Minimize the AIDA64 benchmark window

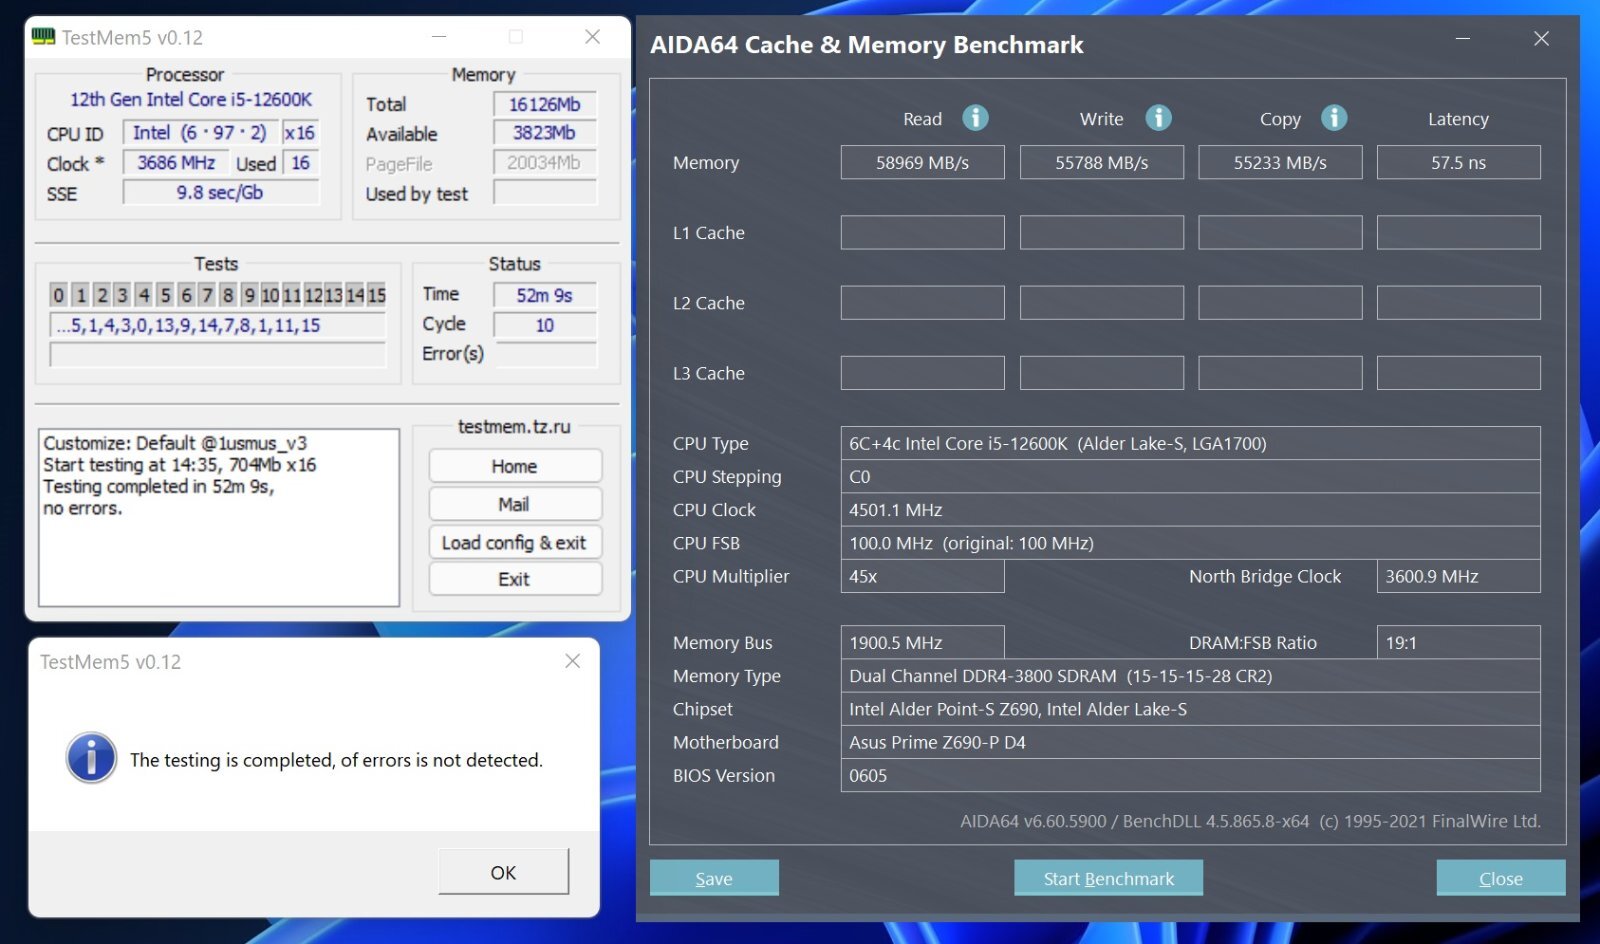(x=1463, y=38)
